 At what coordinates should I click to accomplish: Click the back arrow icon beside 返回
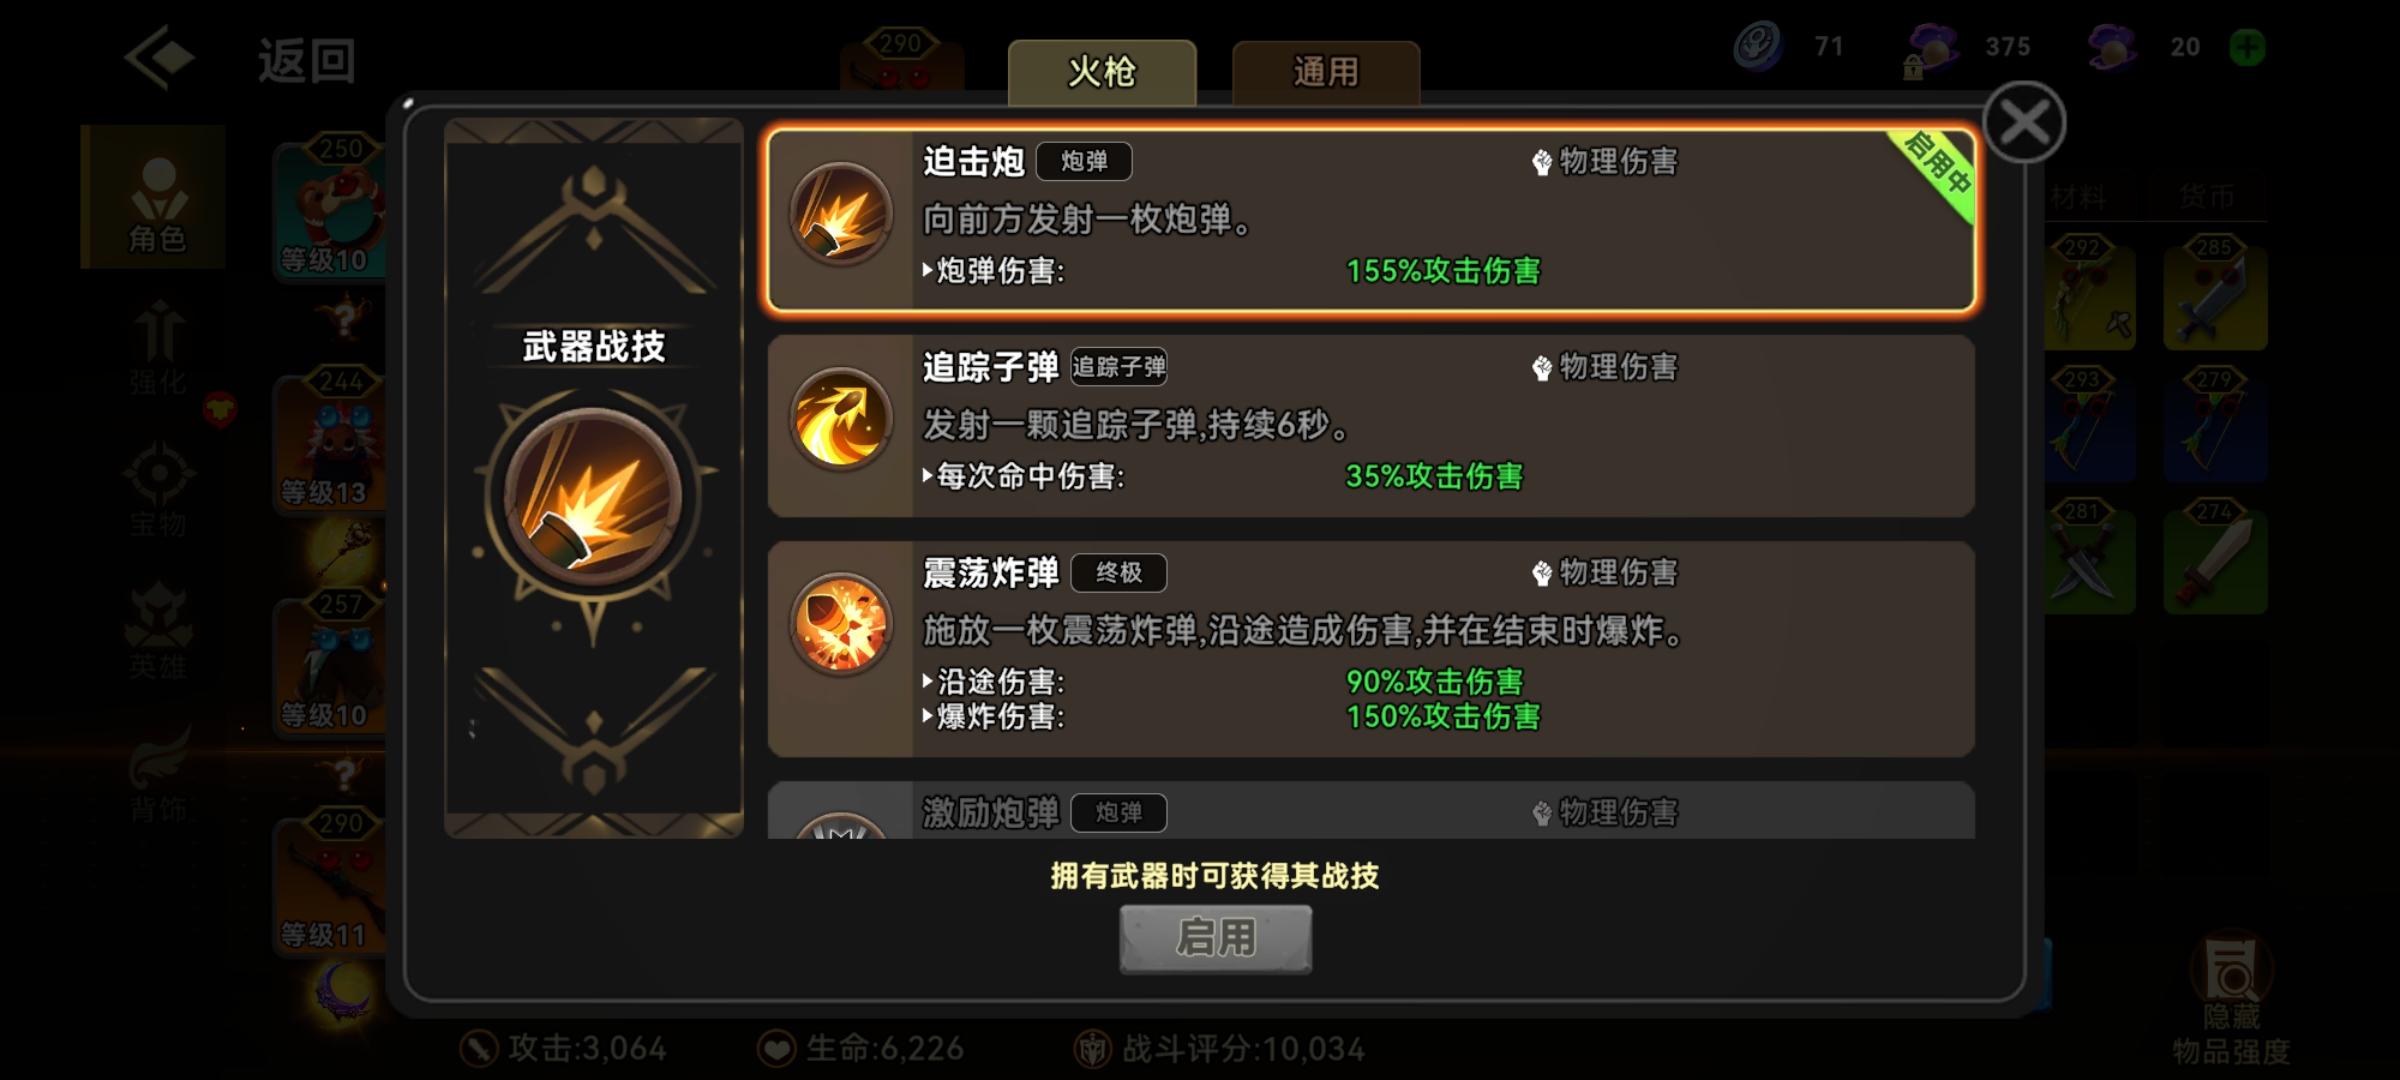coord(159,58)
